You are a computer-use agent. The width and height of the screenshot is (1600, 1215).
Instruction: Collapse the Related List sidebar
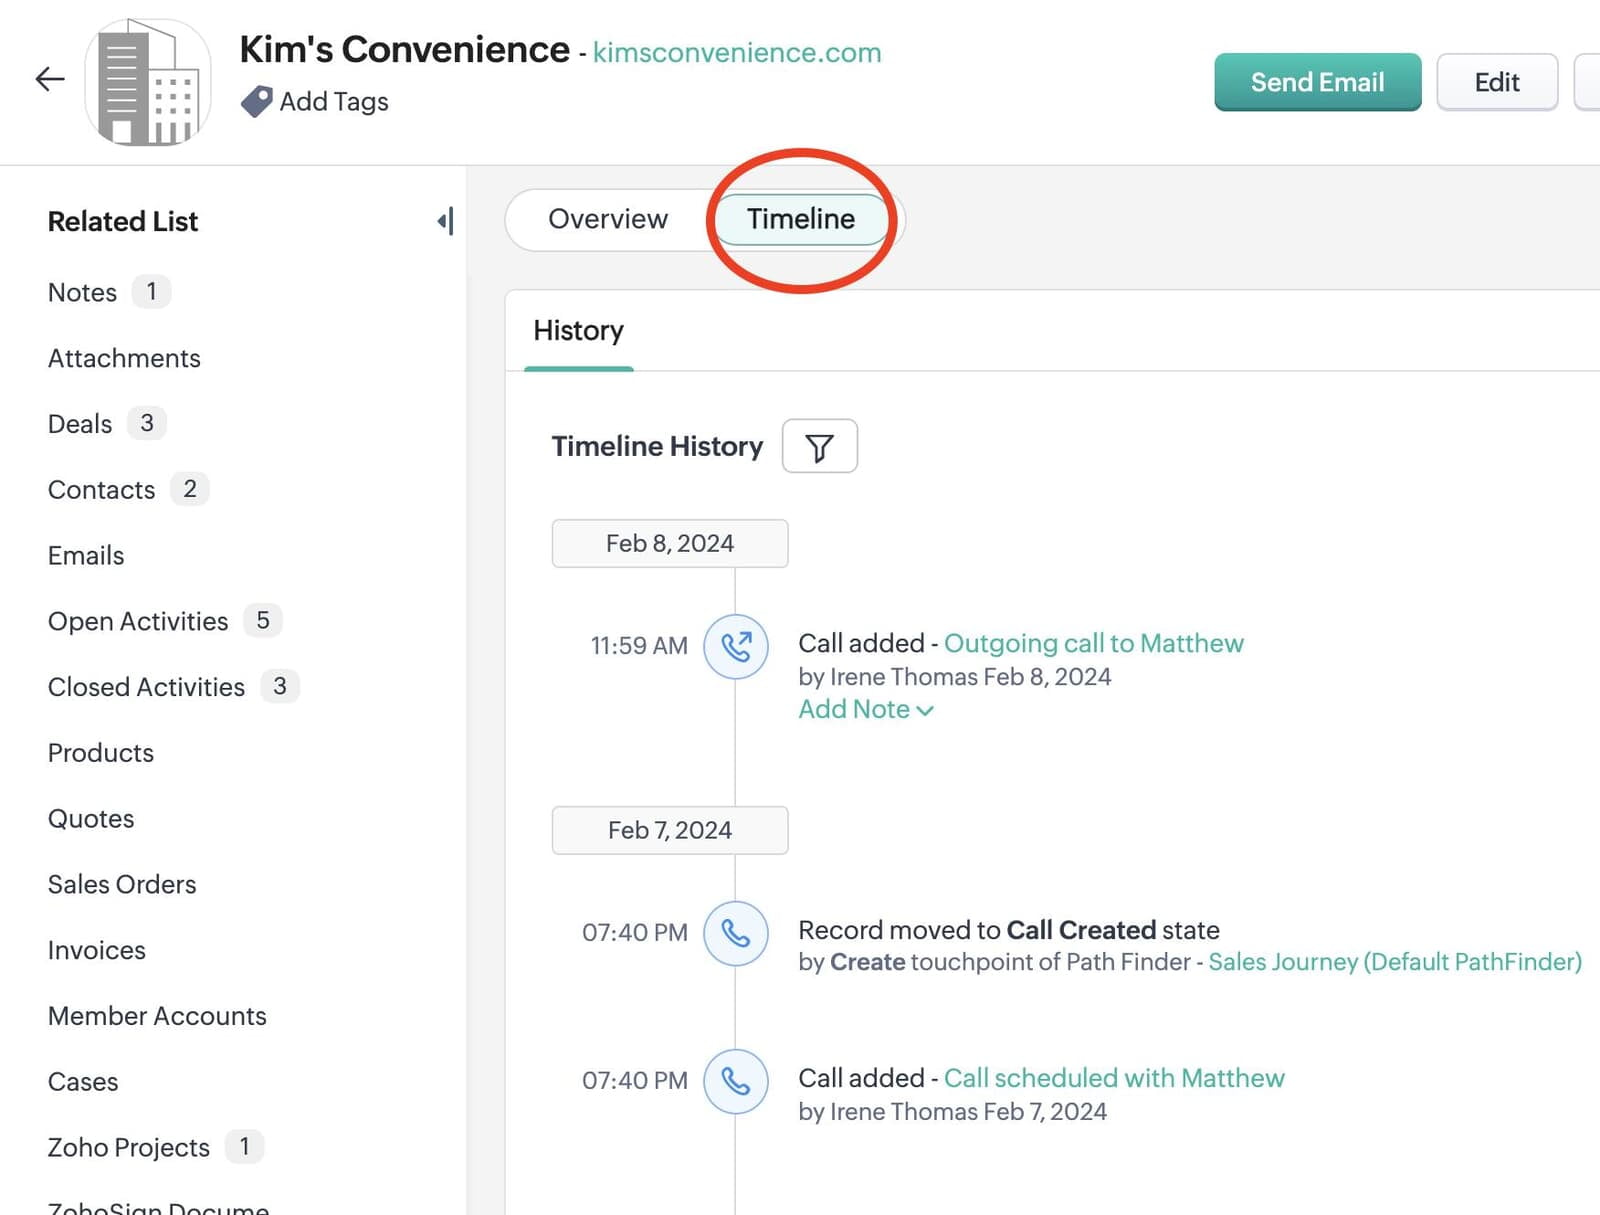tap(446, 221)
